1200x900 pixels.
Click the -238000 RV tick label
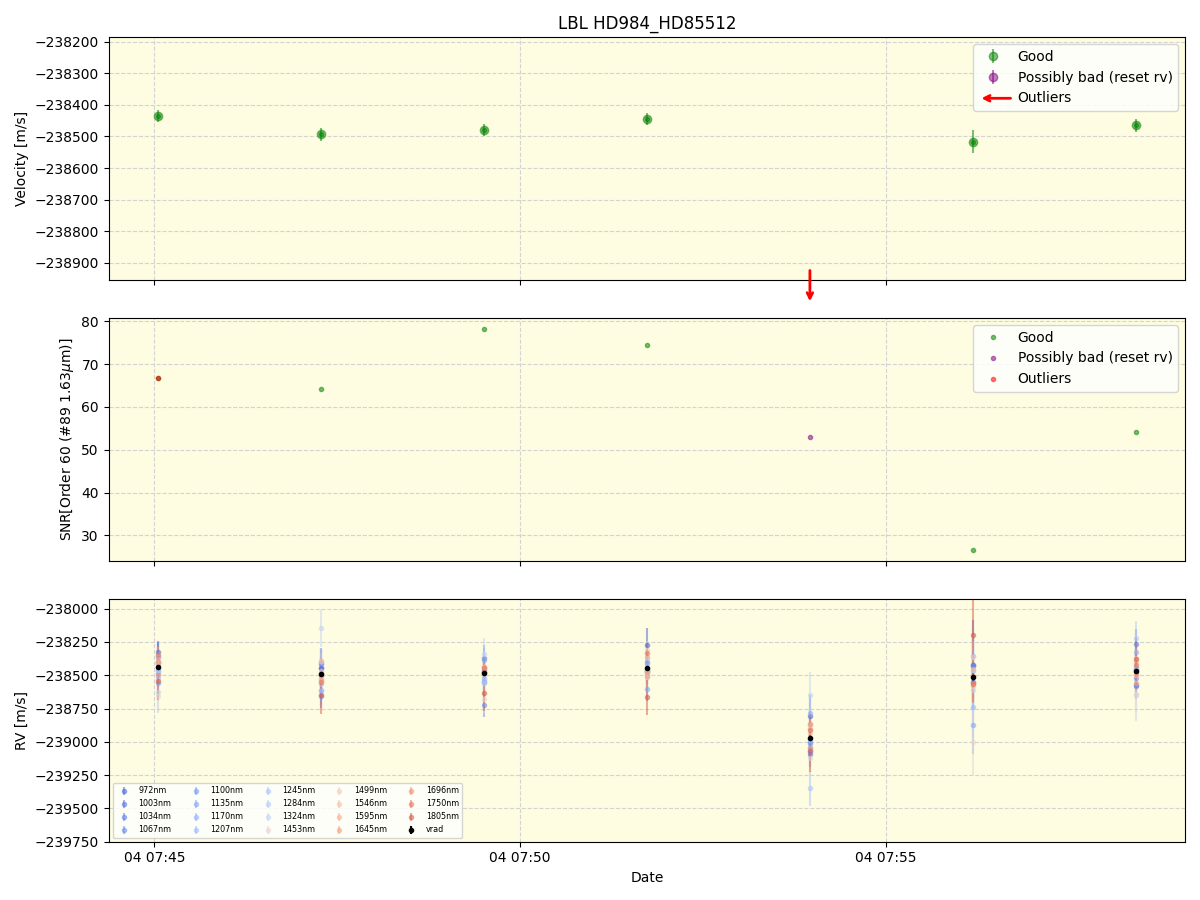(68, 609)
